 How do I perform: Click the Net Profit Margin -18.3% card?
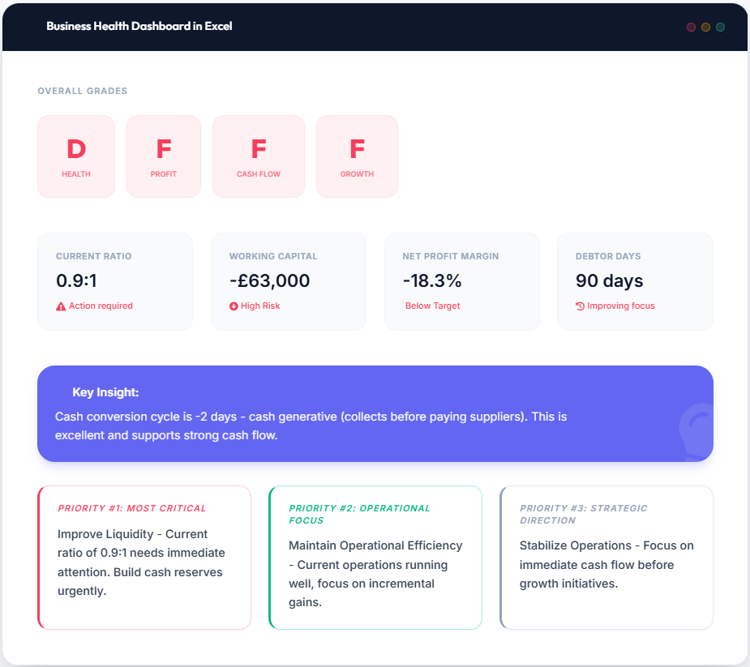(x=462, y=281)
